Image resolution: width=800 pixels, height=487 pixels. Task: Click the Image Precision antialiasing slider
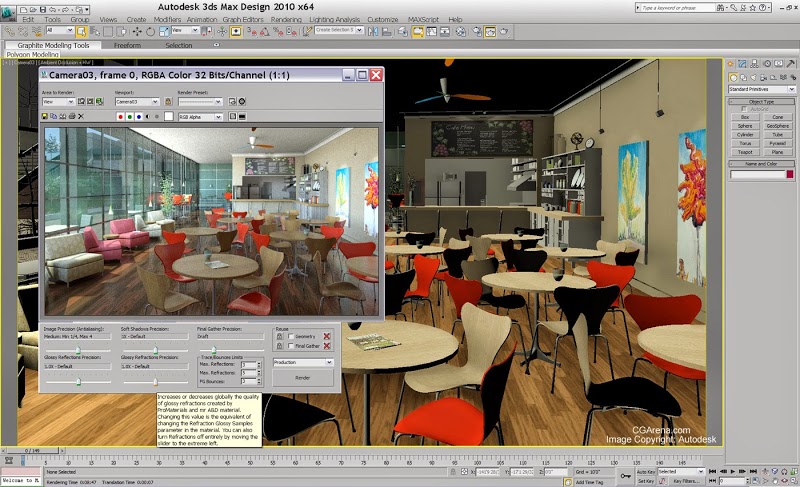[x=78, y=350]
